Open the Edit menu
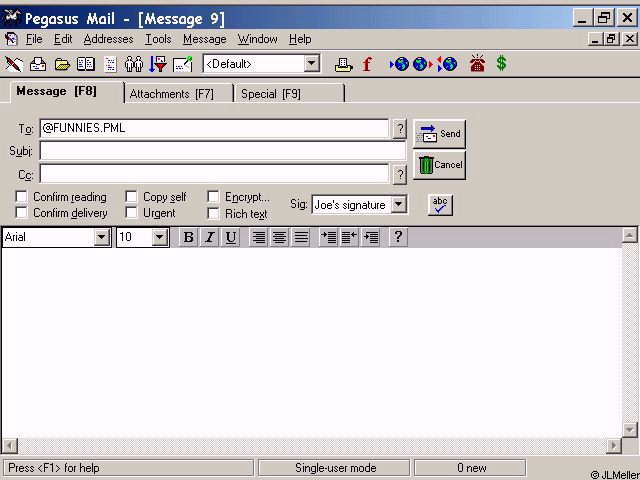This screenshot has width=640, height=480. click(x=63, y=39)
